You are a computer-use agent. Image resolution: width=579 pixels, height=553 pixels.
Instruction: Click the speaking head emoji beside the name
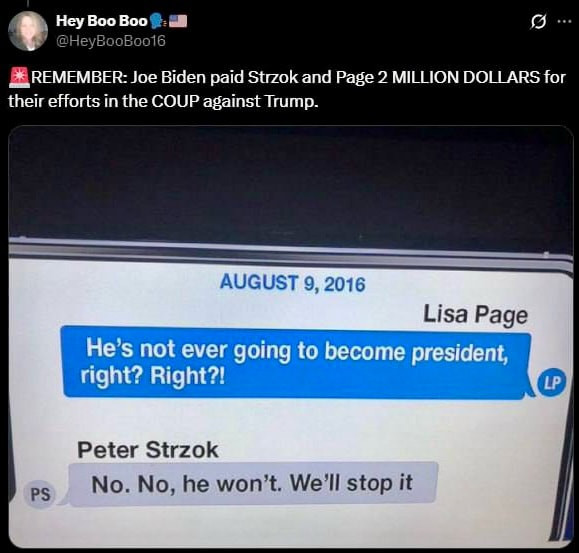click(157, 21)
